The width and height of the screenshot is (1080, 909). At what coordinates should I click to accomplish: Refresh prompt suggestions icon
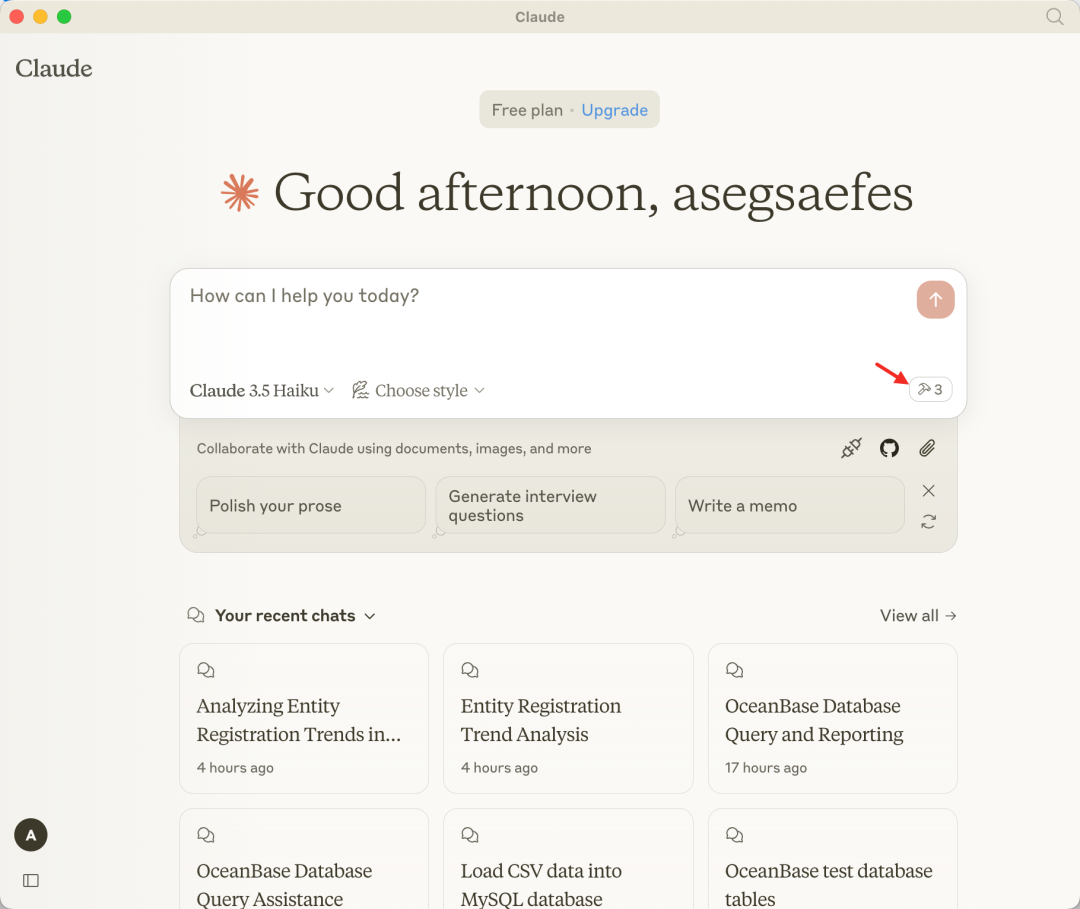click(x=928, y=522)
